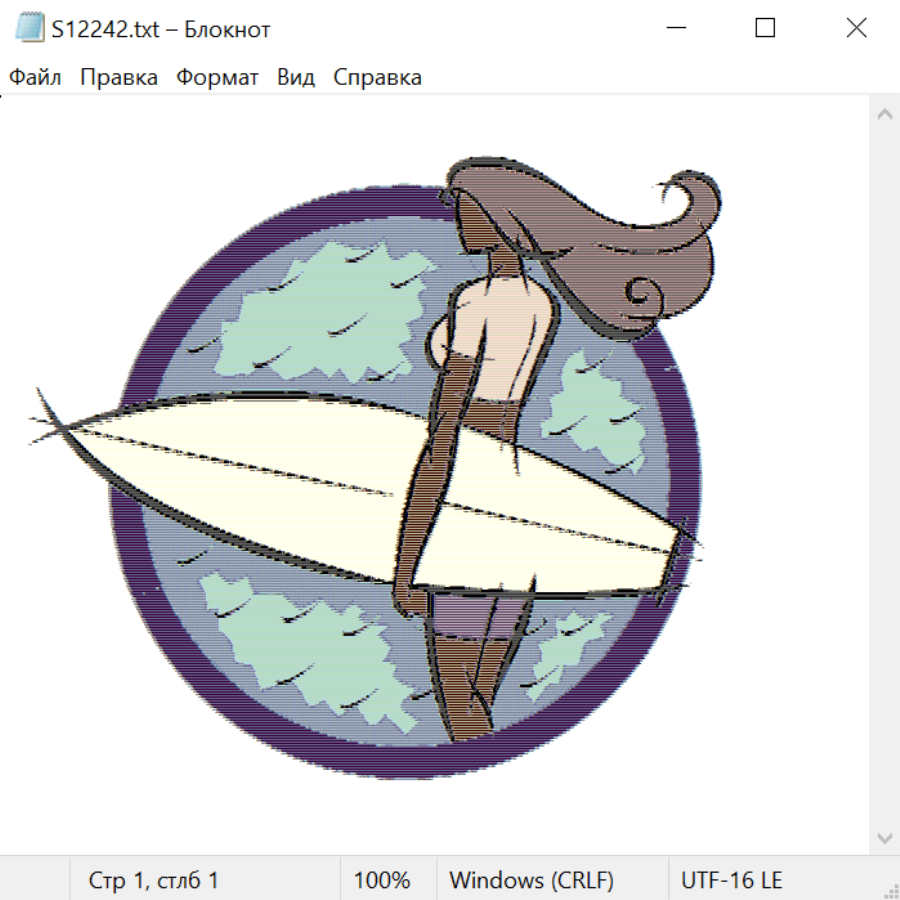Viewport: 900px width, 900px height.
Task: Click the Notepad icon in the title bar
Action: tap(30, 29)
